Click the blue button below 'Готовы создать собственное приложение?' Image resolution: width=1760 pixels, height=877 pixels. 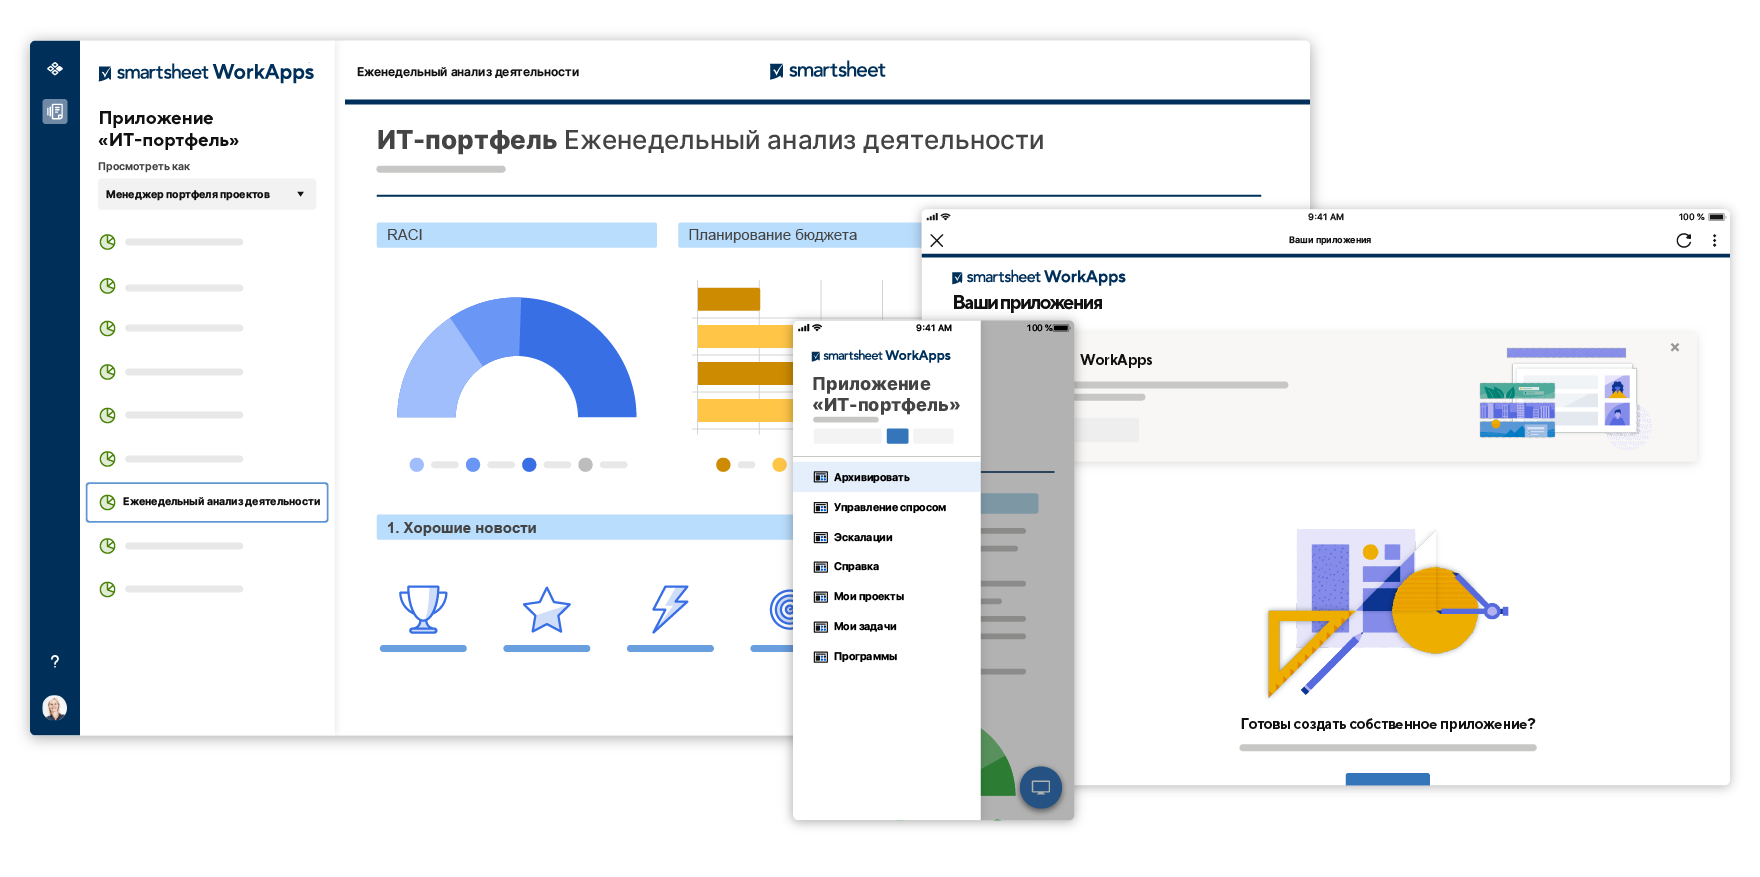[1387, 779]
